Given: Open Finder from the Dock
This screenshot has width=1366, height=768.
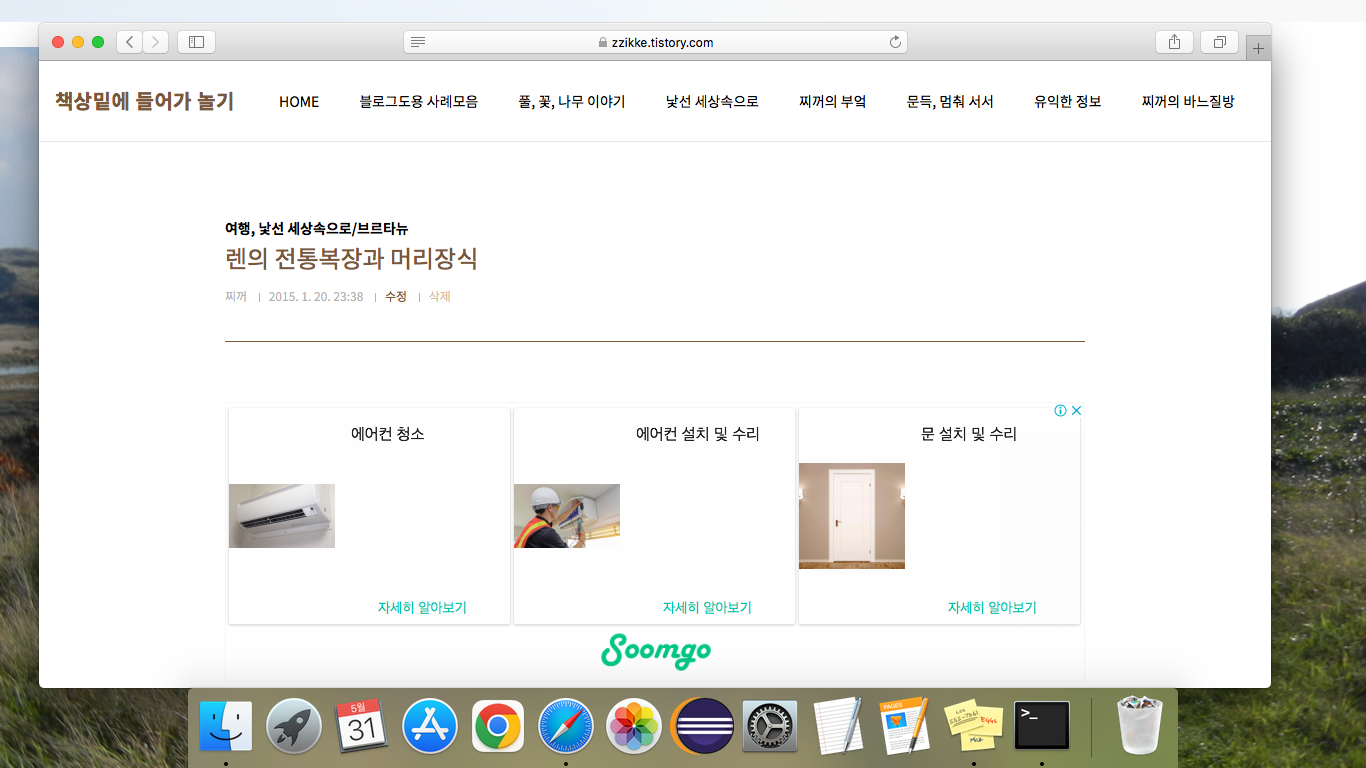Looking at the screenshot, I should [x=226, y=726].
